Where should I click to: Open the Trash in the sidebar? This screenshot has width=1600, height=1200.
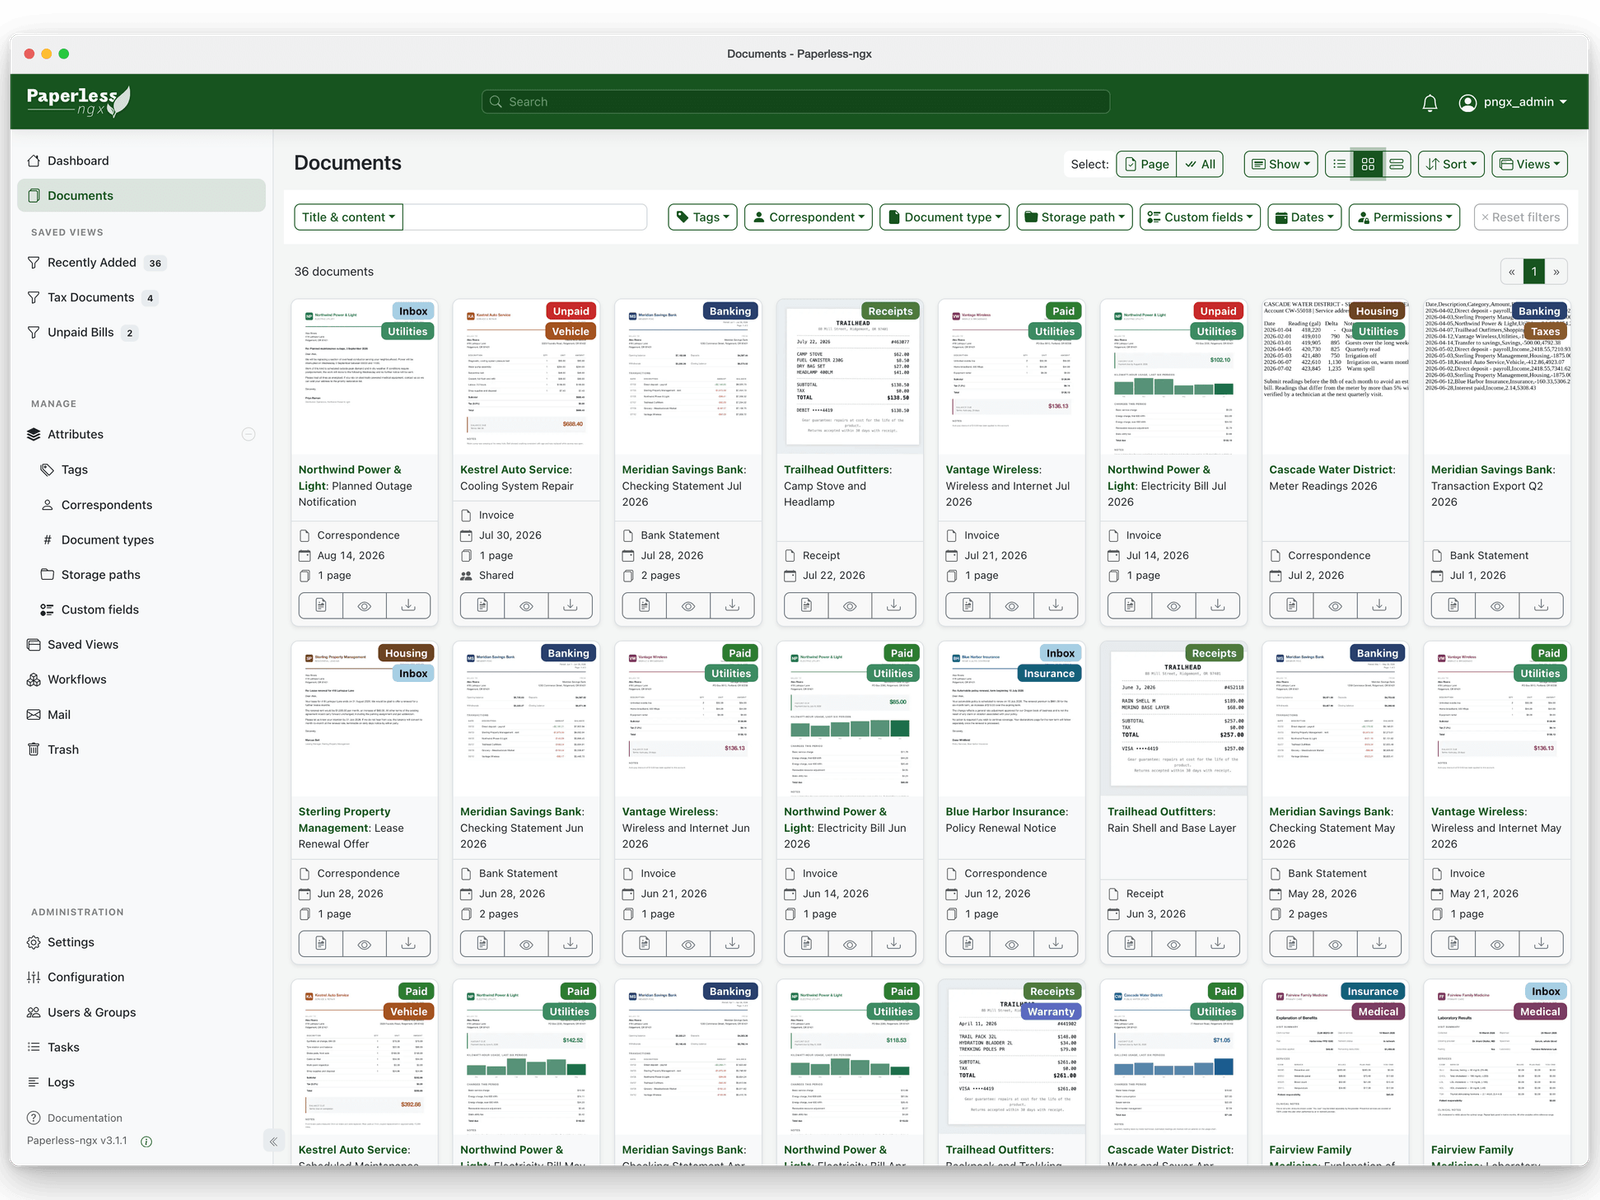click(x=62, y=749)
